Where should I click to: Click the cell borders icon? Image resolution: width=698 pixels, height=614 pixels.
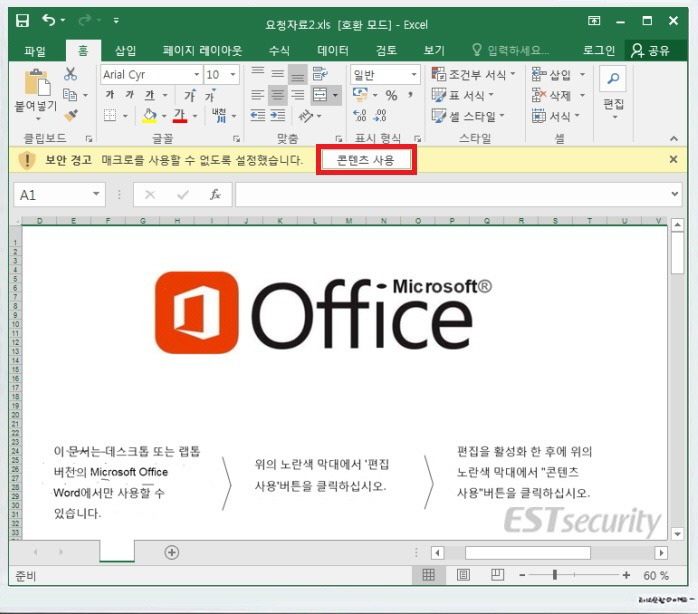pos(110,115)
